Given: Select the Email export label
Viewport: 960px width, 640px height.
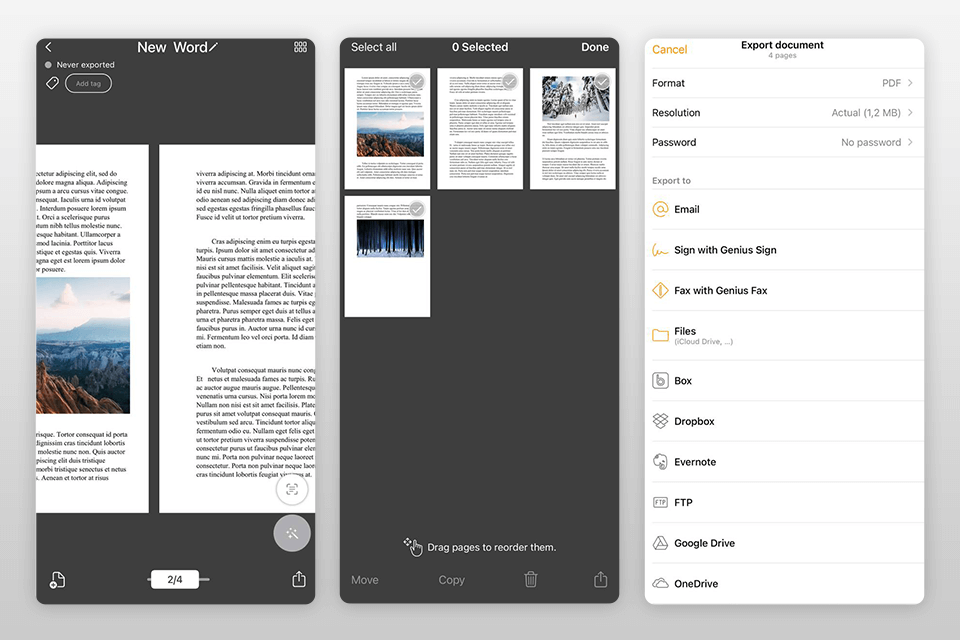Looking at the screenshot, I should pyautogui.click(x=686, y=209).
